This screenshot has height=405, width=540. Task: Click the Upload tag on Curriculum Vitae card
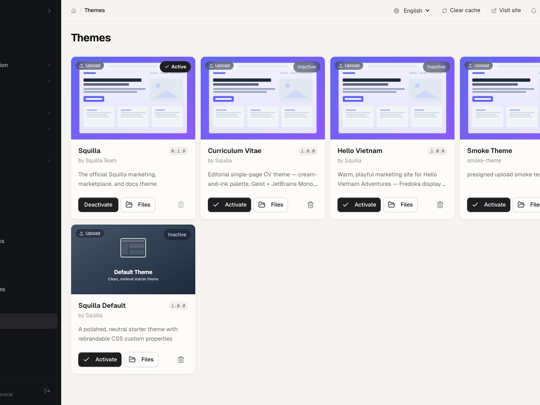point(219,65)
